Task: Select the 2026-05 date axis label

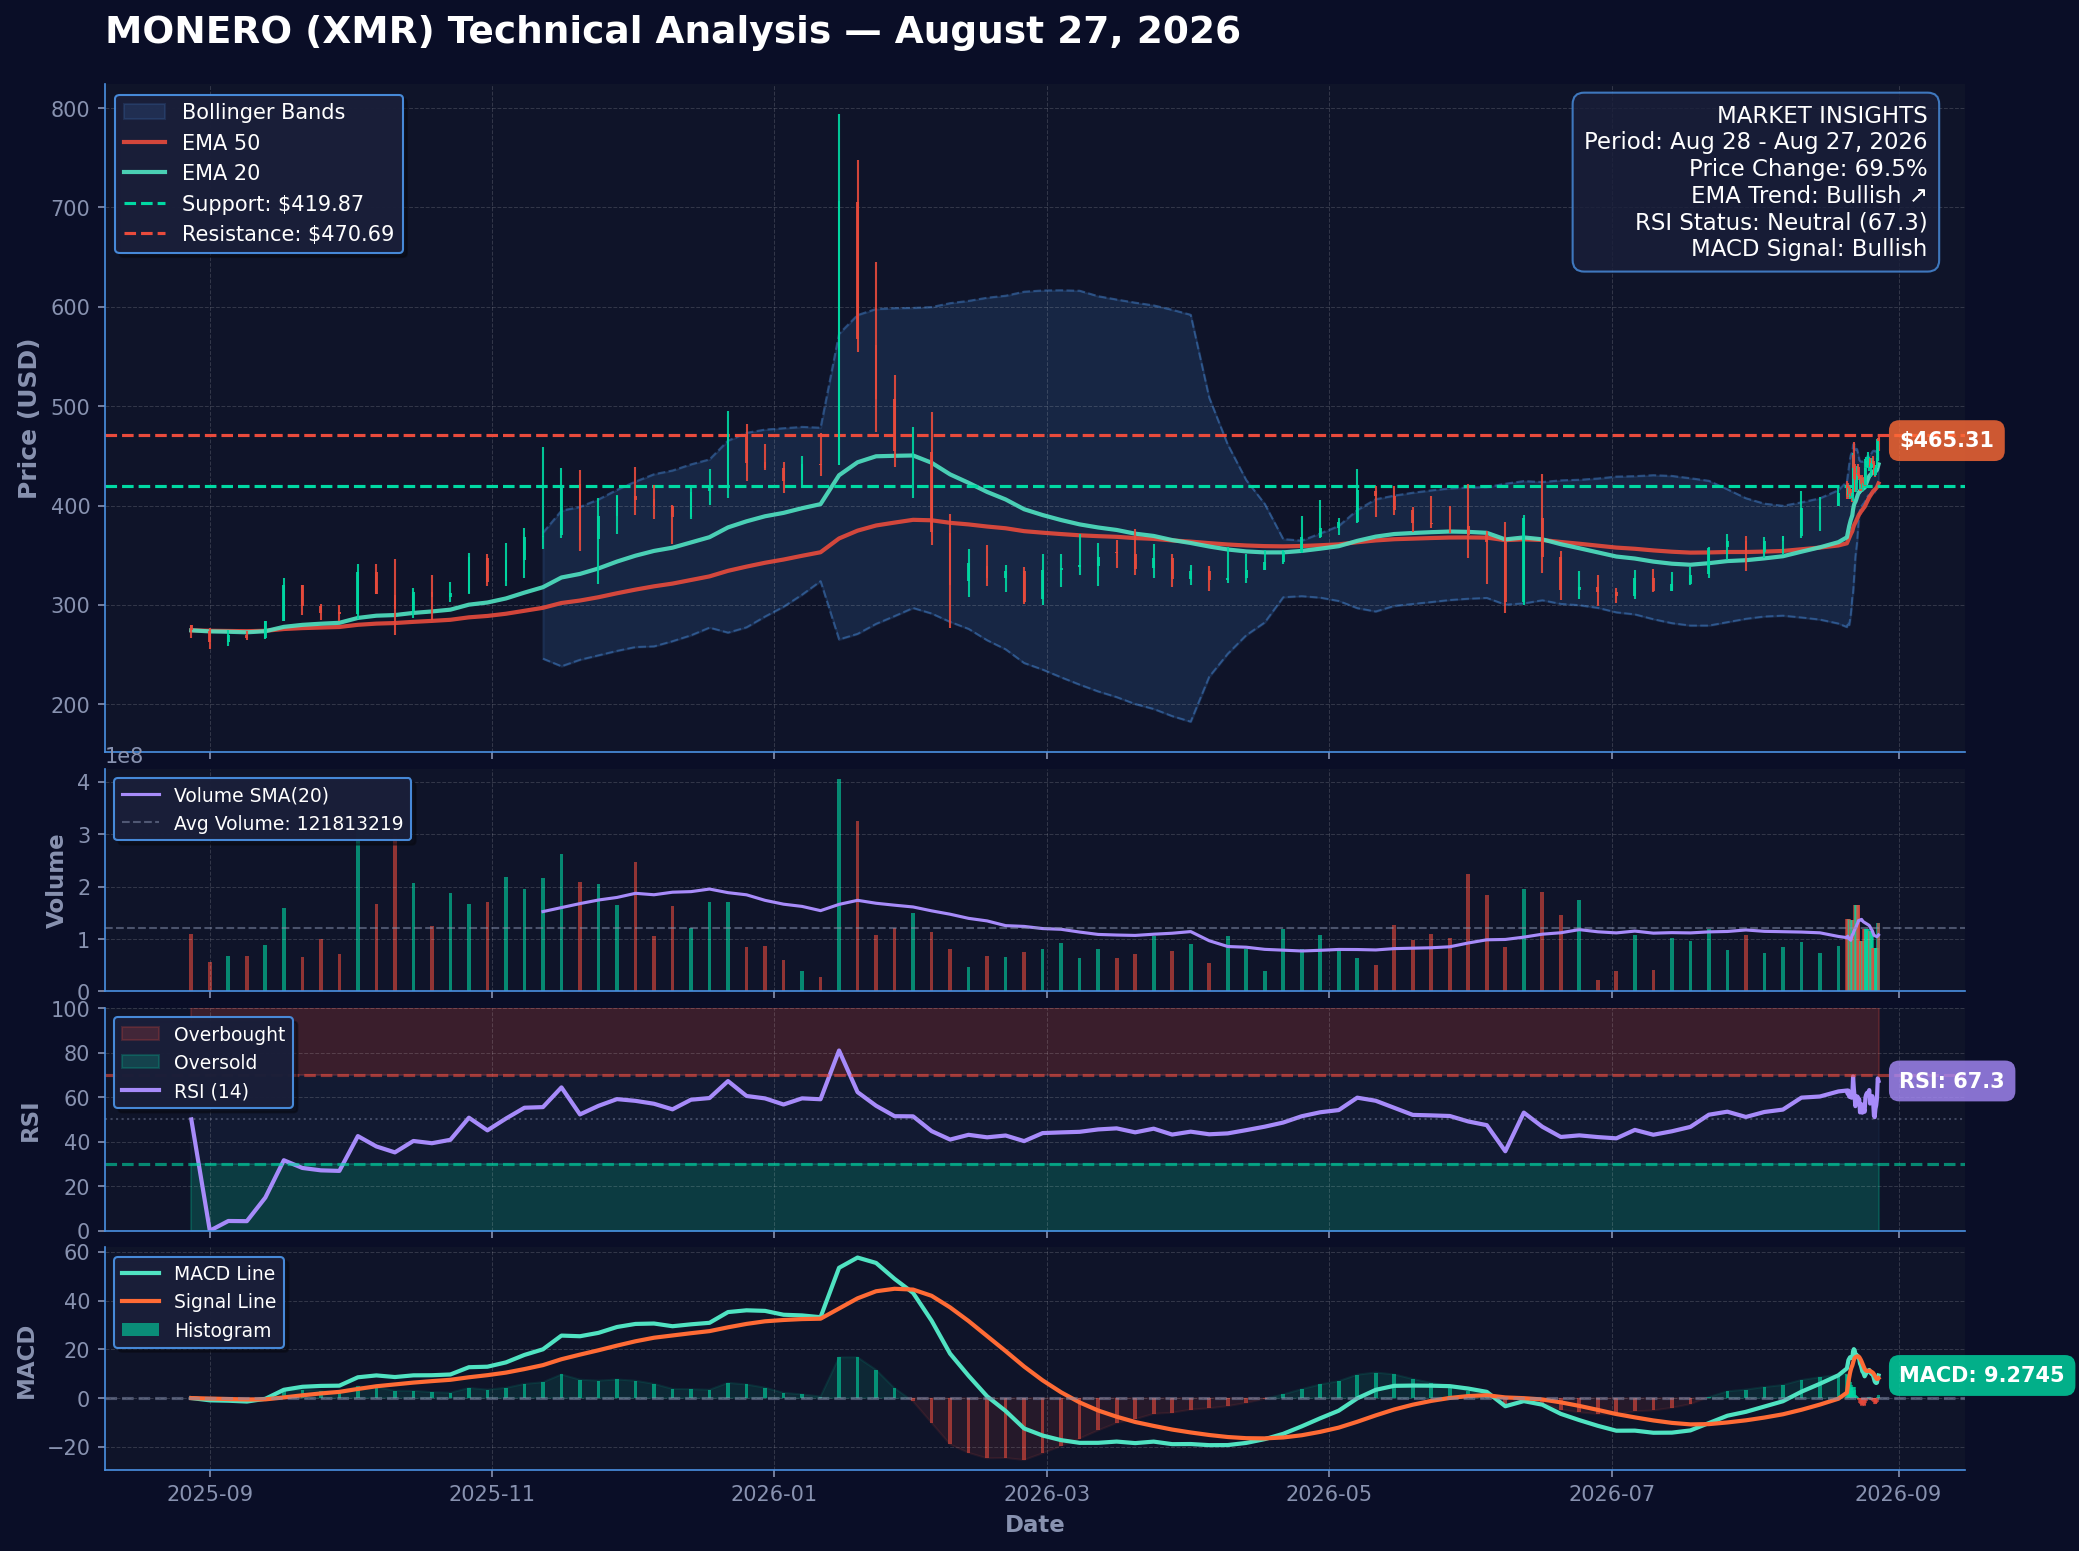Action: [1329, 1494]
